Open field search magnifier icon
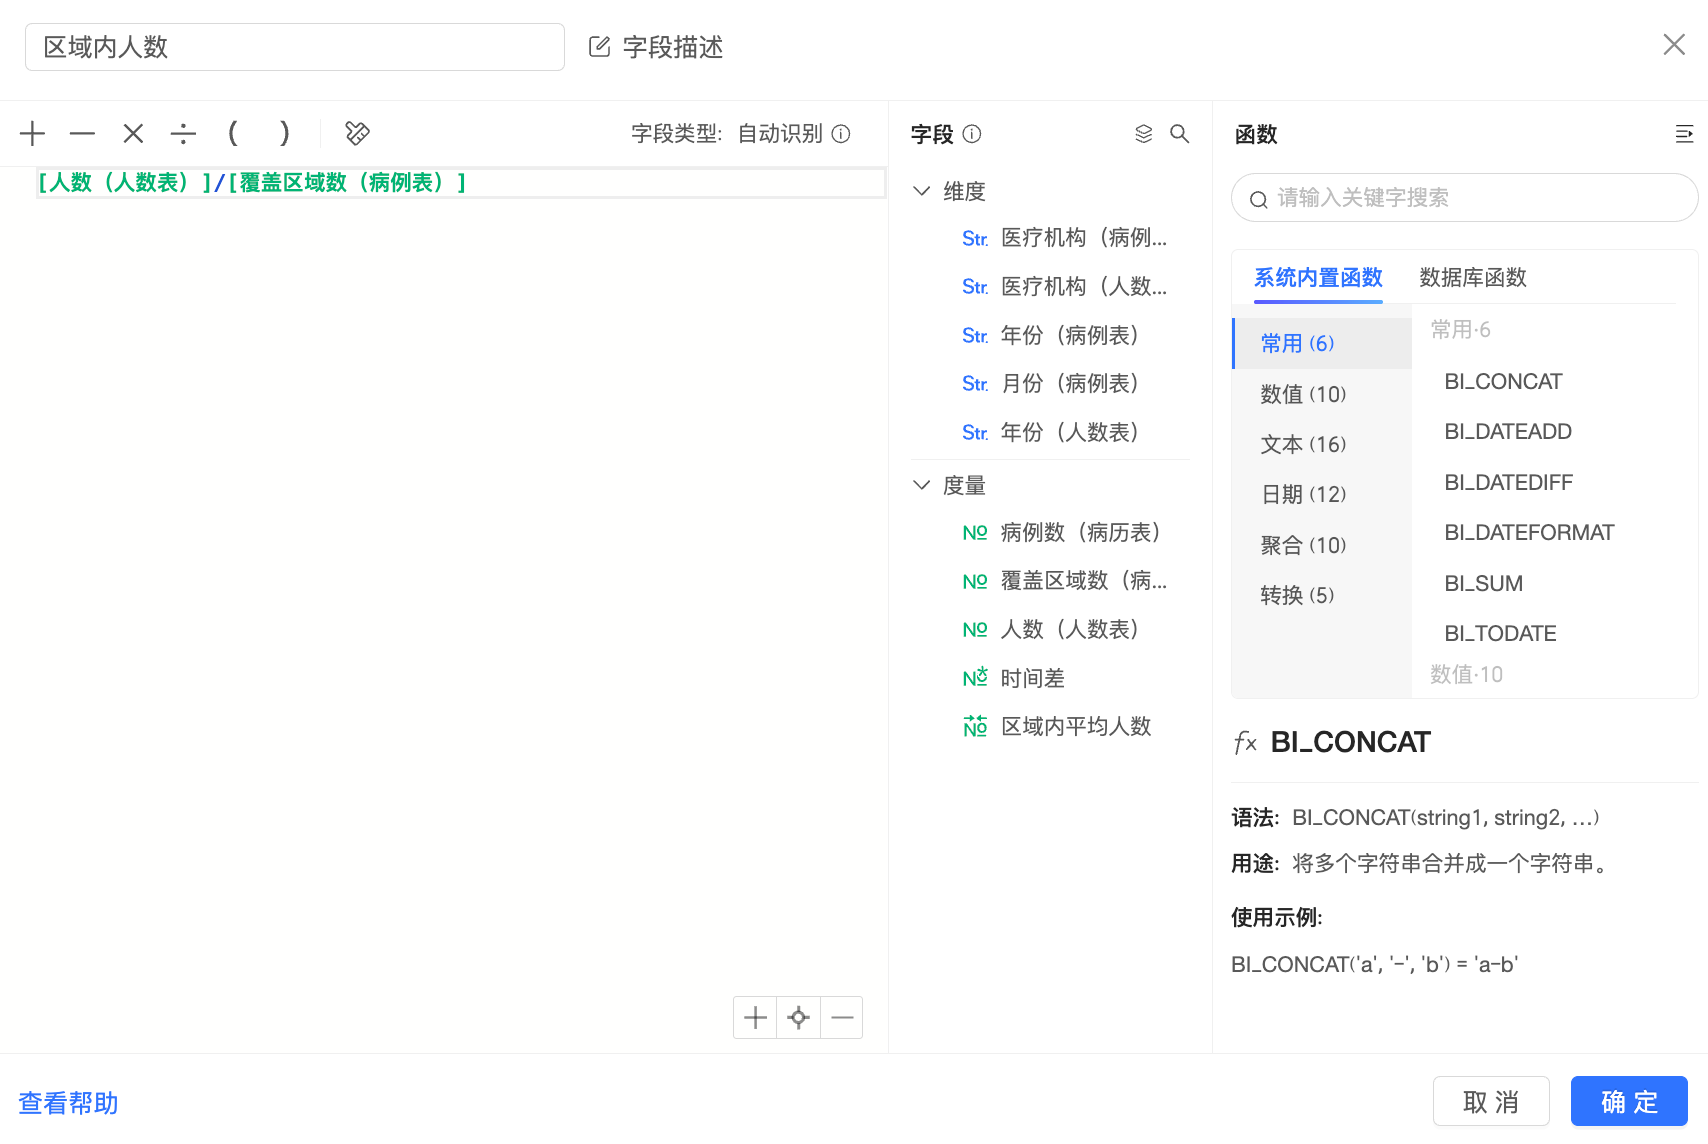1708x1144 pixels. [x=1180, y=133]
